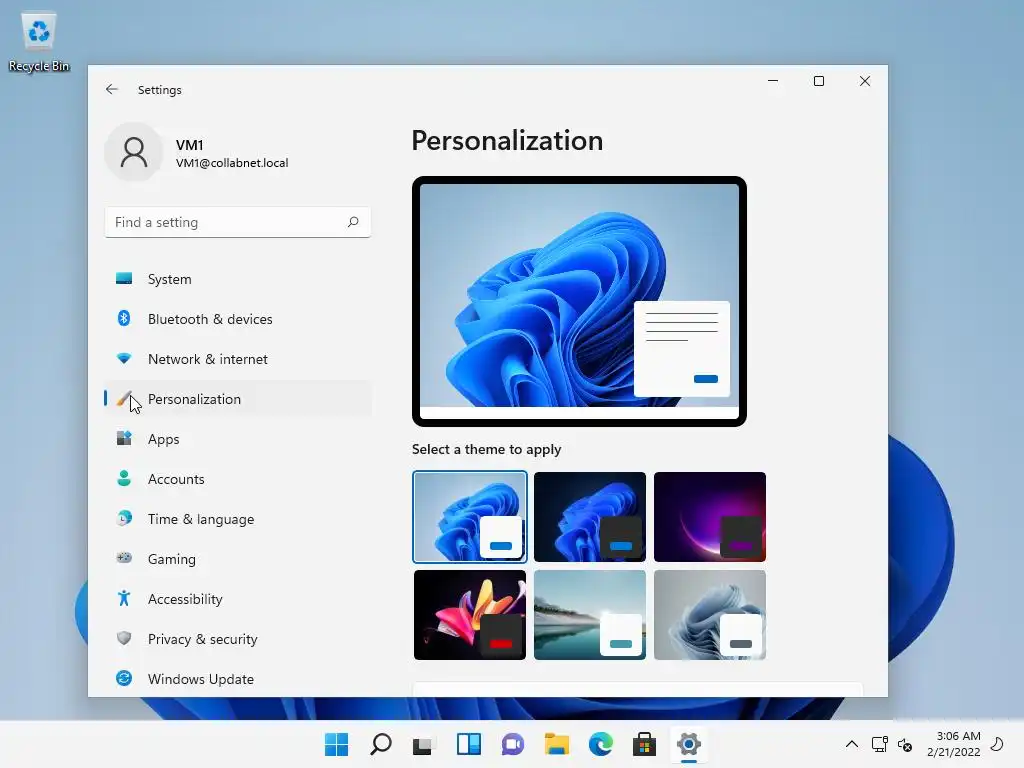Minimize the Settings window
1024x768 pixels.
[773, 81]
